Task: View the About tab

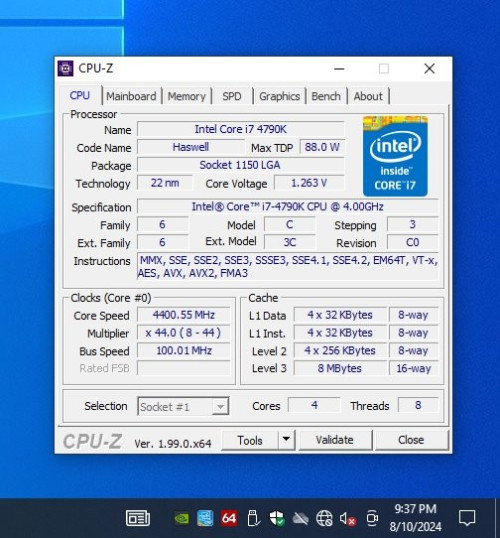Action: click(x=368, y=96)
